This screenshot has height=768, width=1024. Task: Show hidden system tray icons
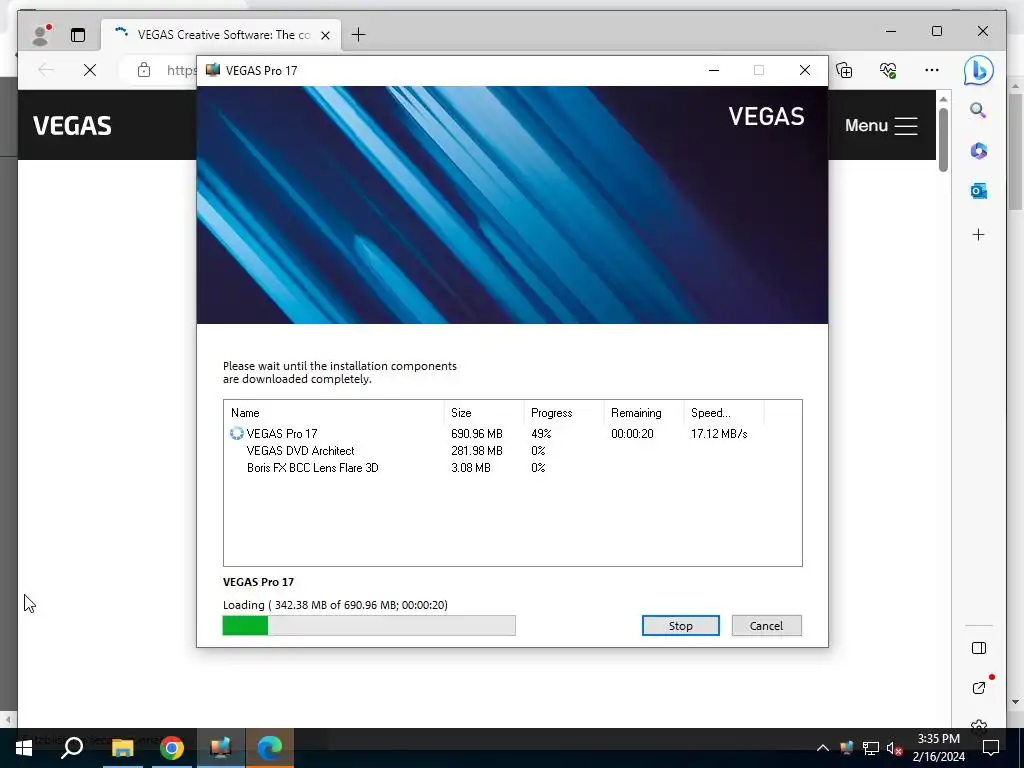click(823, 748)
